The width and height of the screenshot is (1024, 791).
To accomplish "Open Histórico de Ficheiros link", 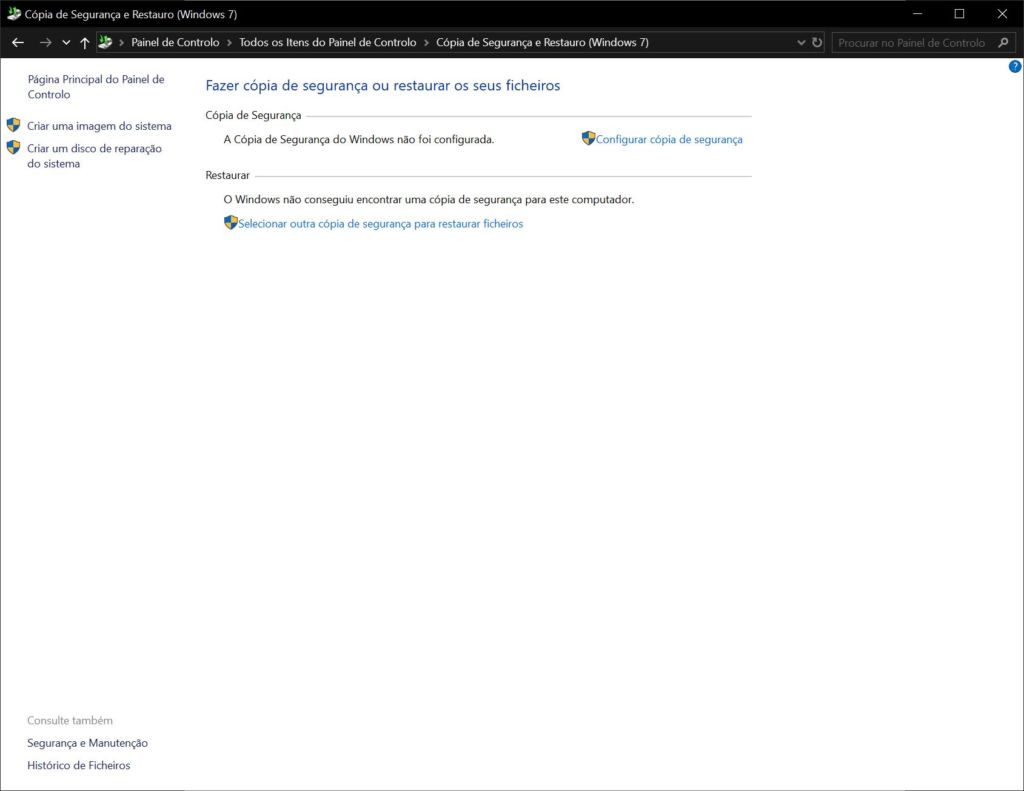I will click(x=78, y=765).
